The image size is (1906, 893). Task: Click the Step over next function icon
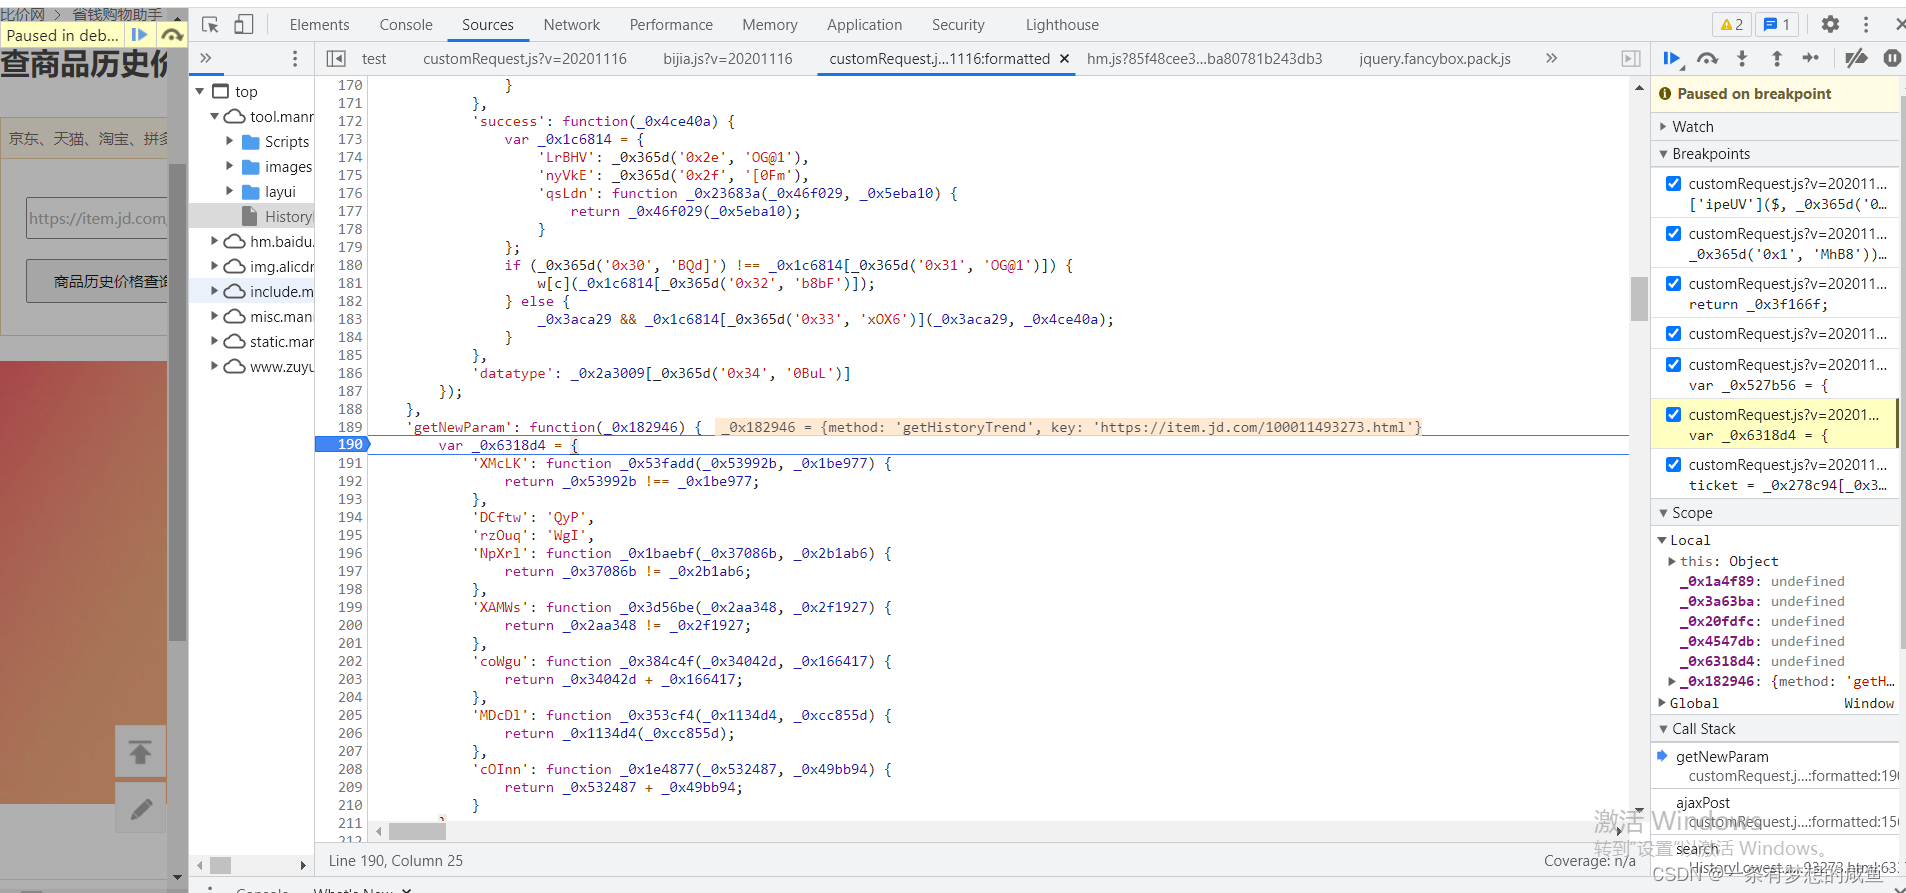coord(1707,59)
